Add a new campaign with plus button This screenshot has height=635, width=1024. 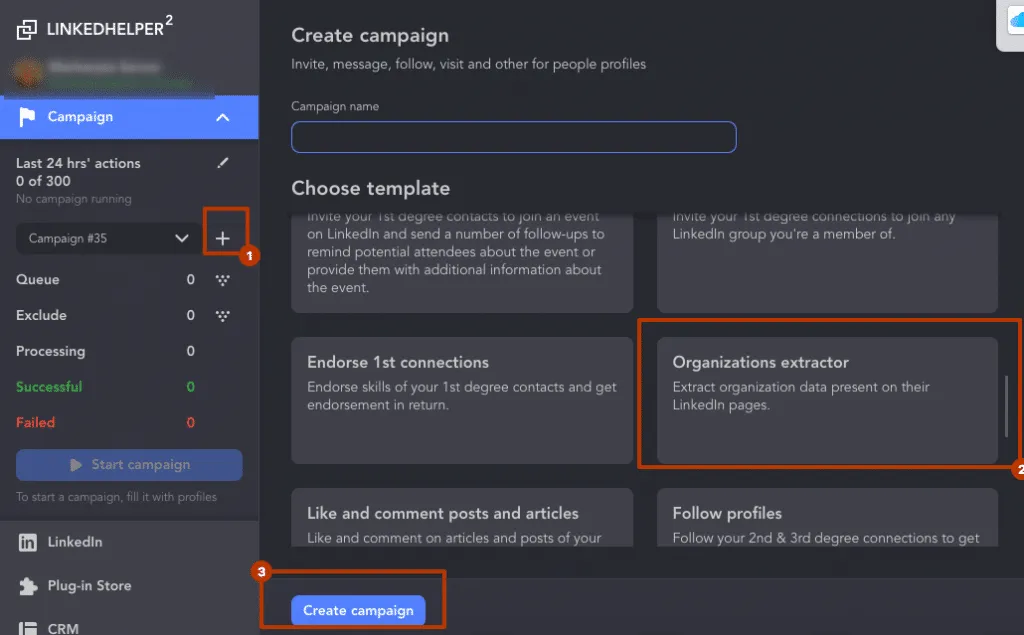pos(223,238)
